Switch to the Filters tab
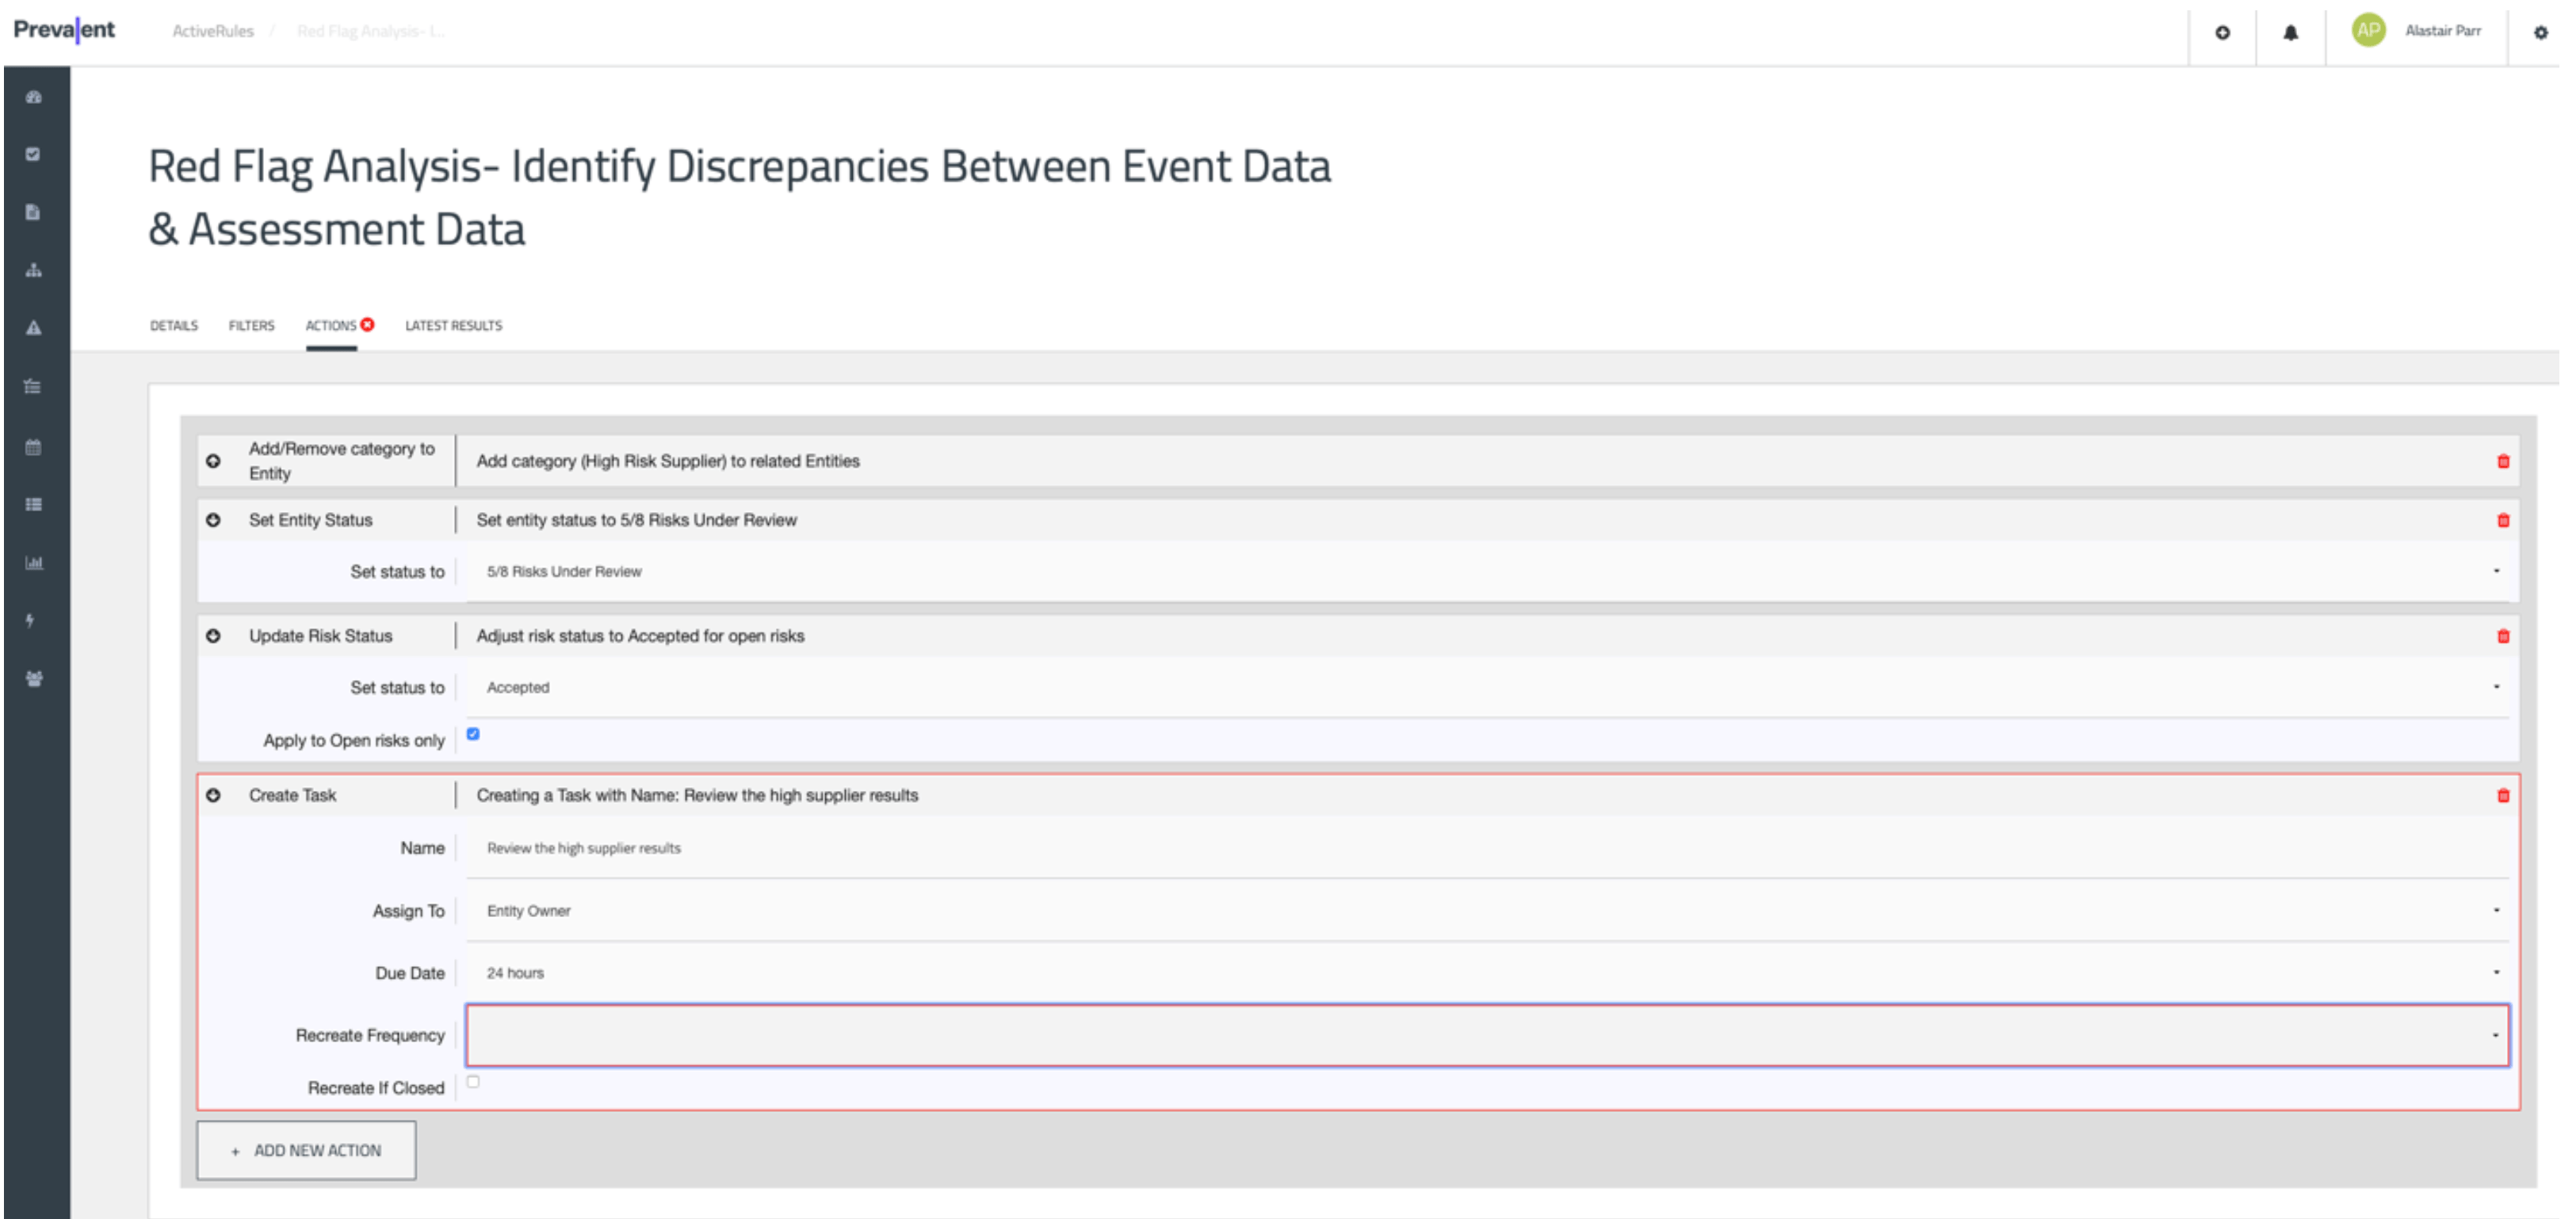Viewport: 2576px width, 1219px height. pos(251,326)
